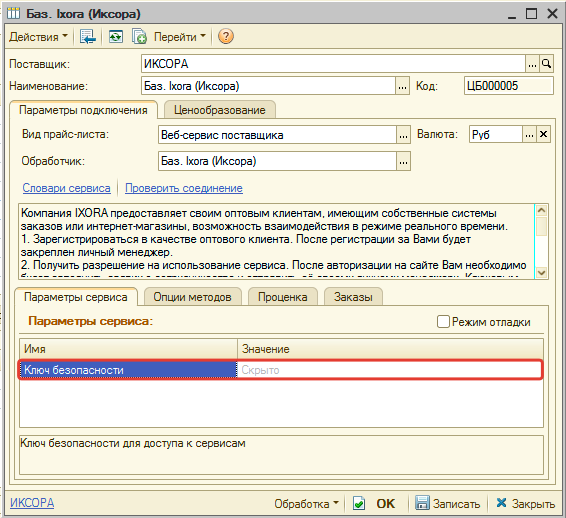
Task: Open the Словари сервиса link
Action: tap(66, 188)
